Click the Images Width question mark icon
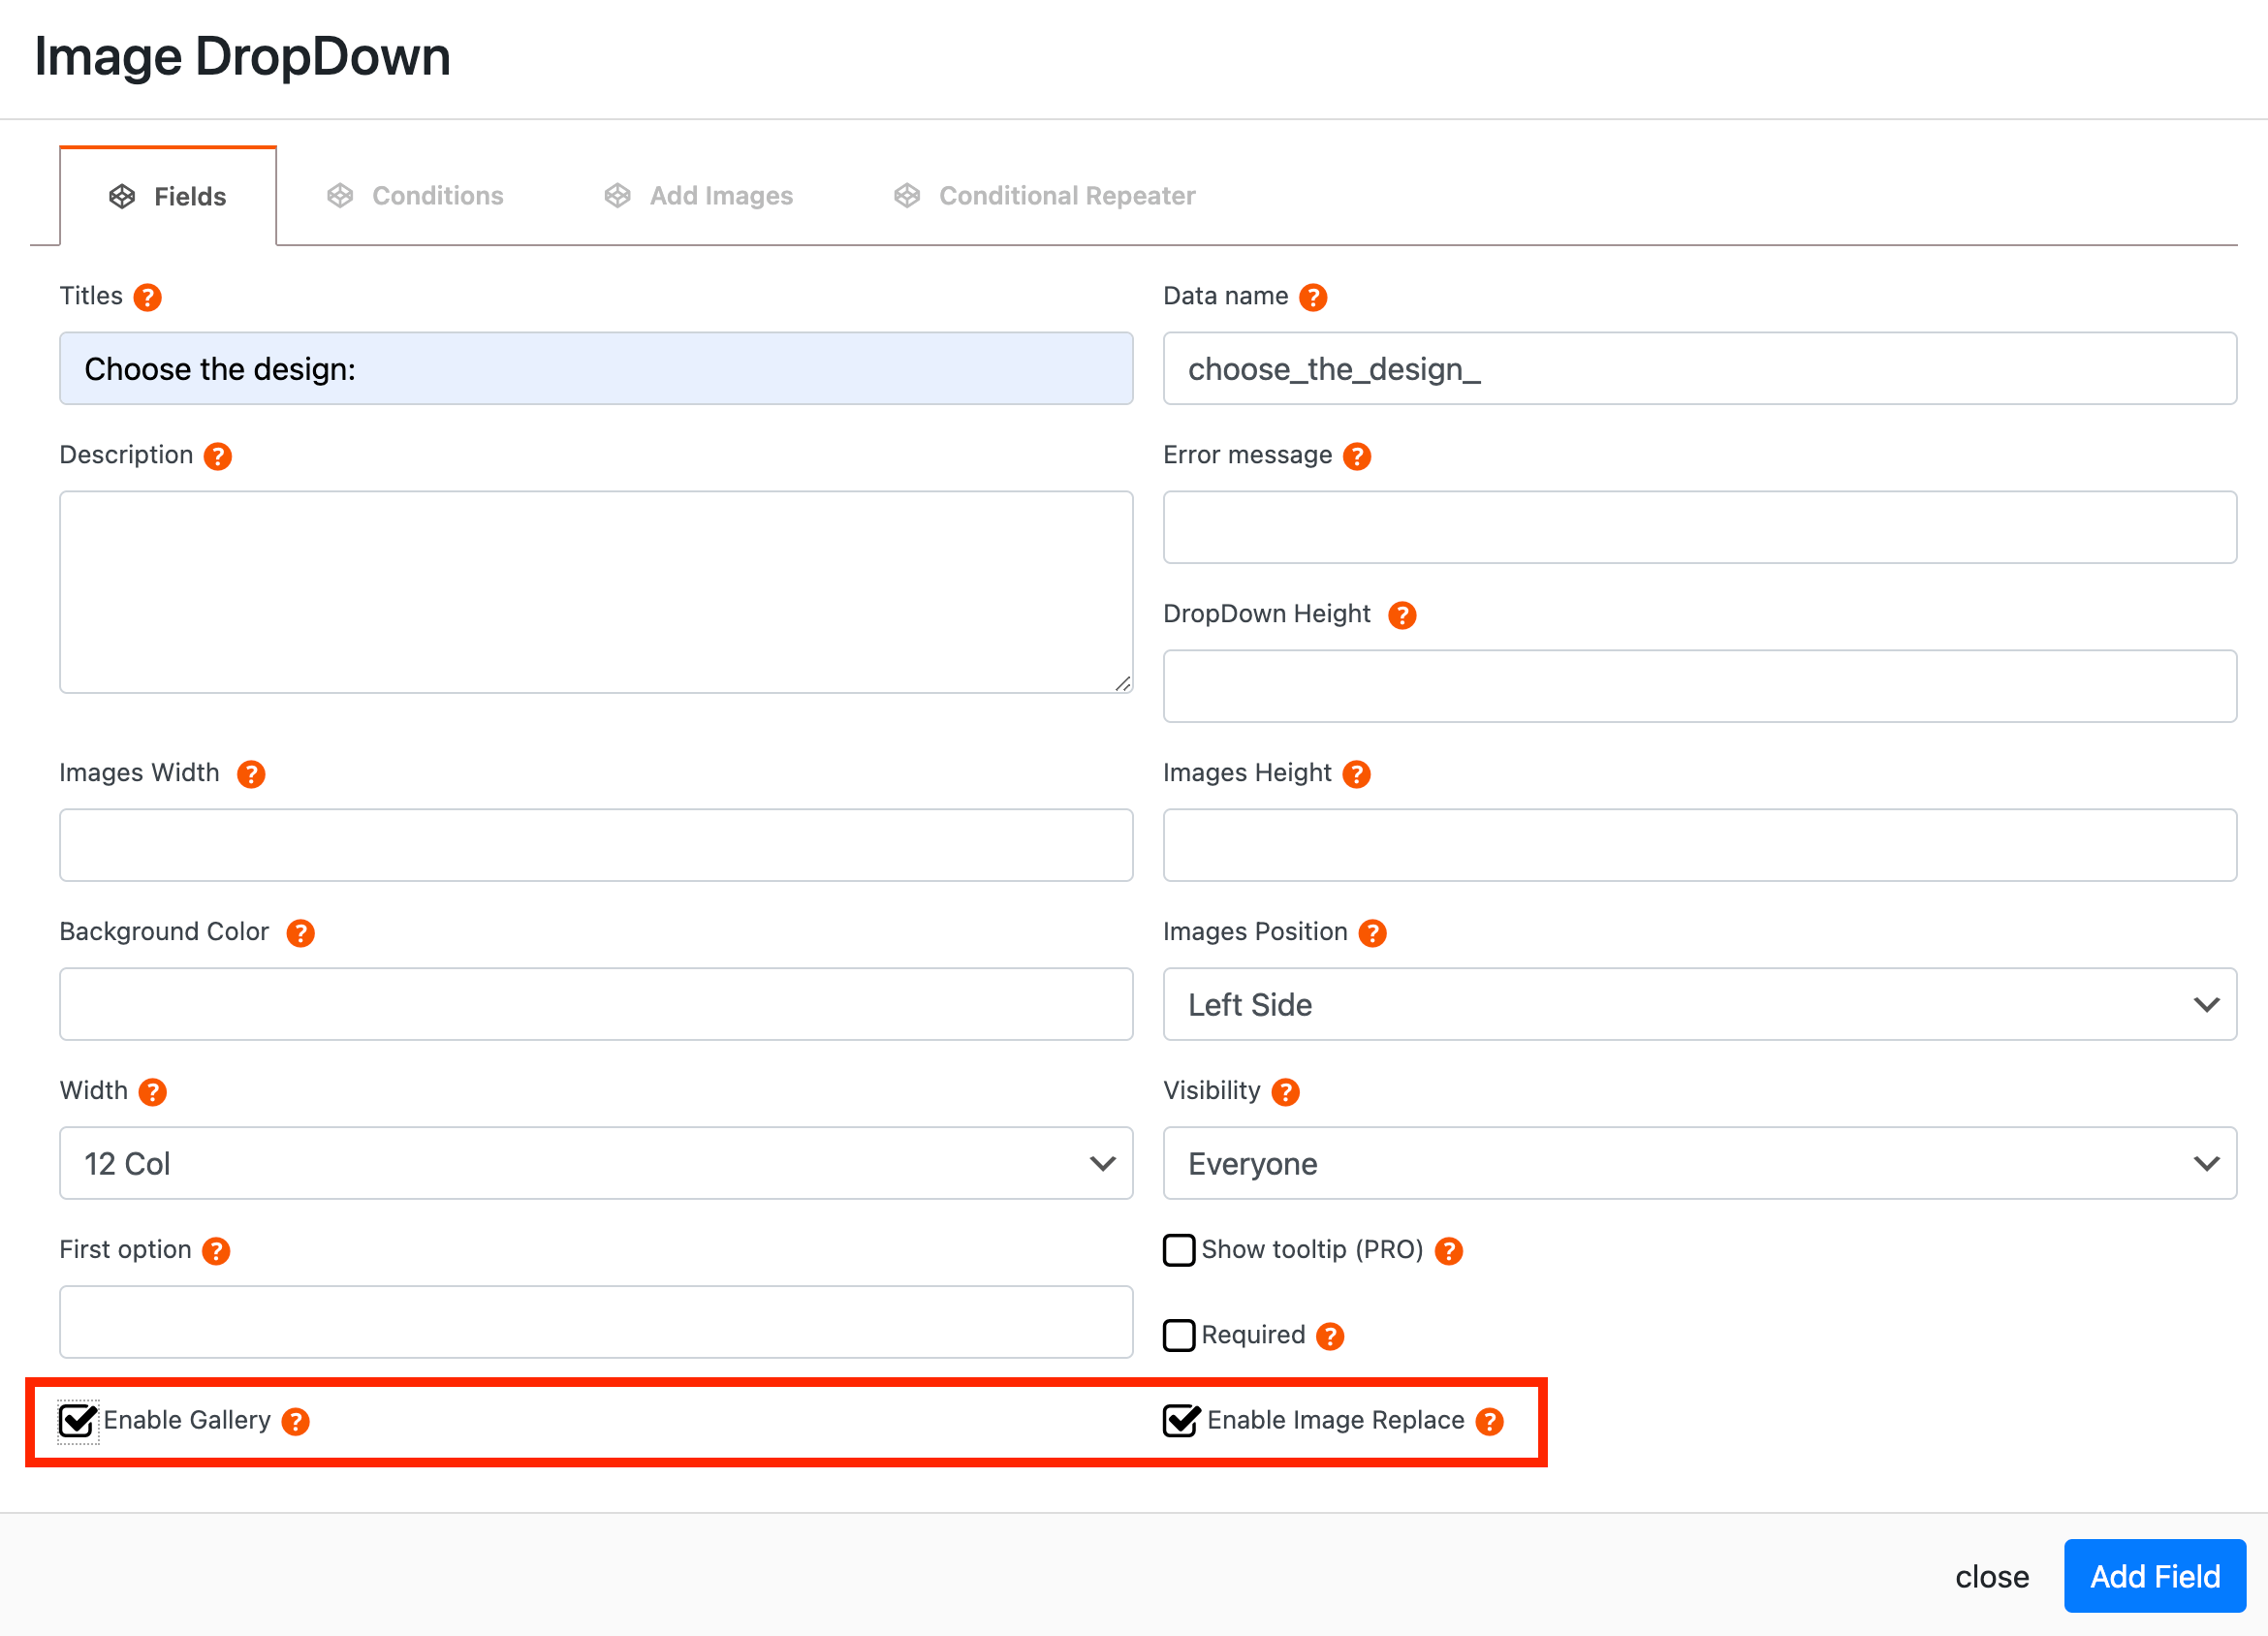The image size is (2268, 1636). coord(250,774)
